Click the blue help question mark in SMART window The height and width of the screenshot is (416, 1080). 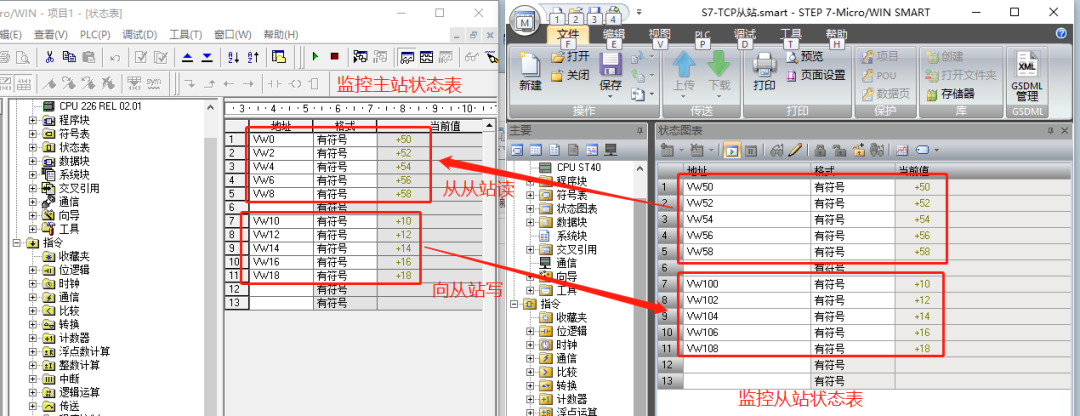(x=1061, y=33)
